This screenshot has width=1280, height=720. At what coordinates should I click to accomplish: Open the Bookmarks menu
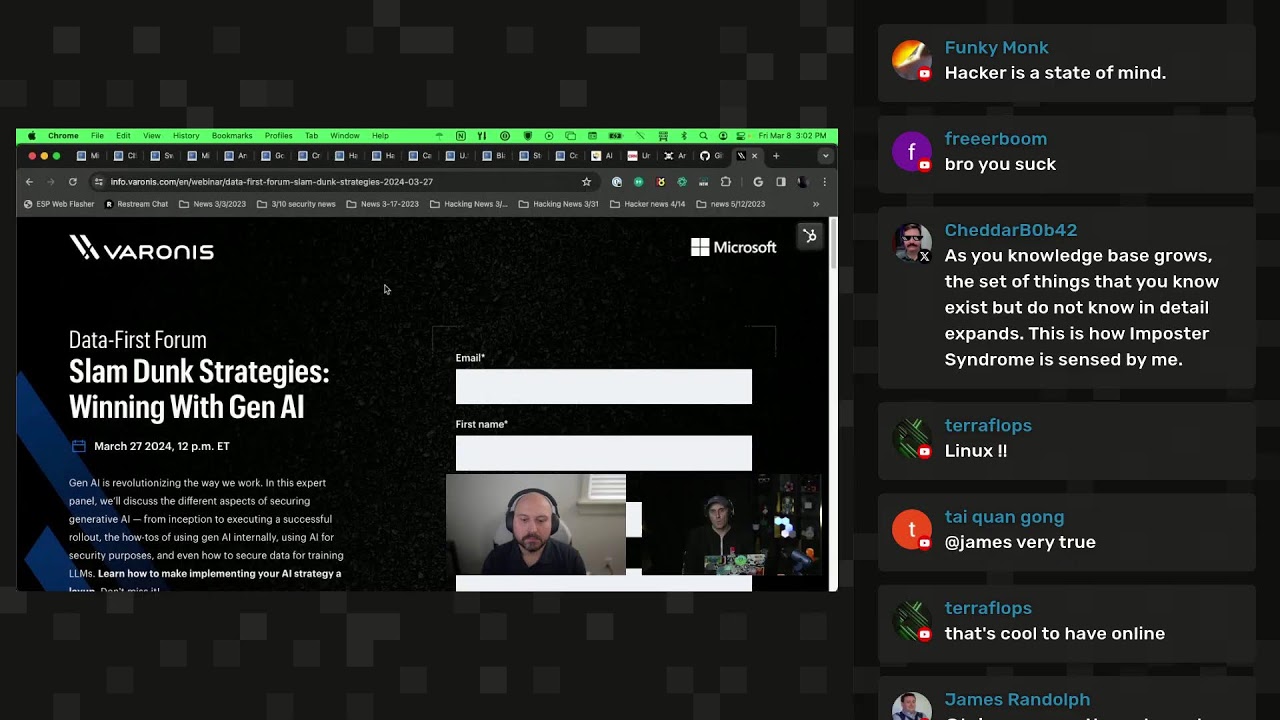(x=231, y=136)
